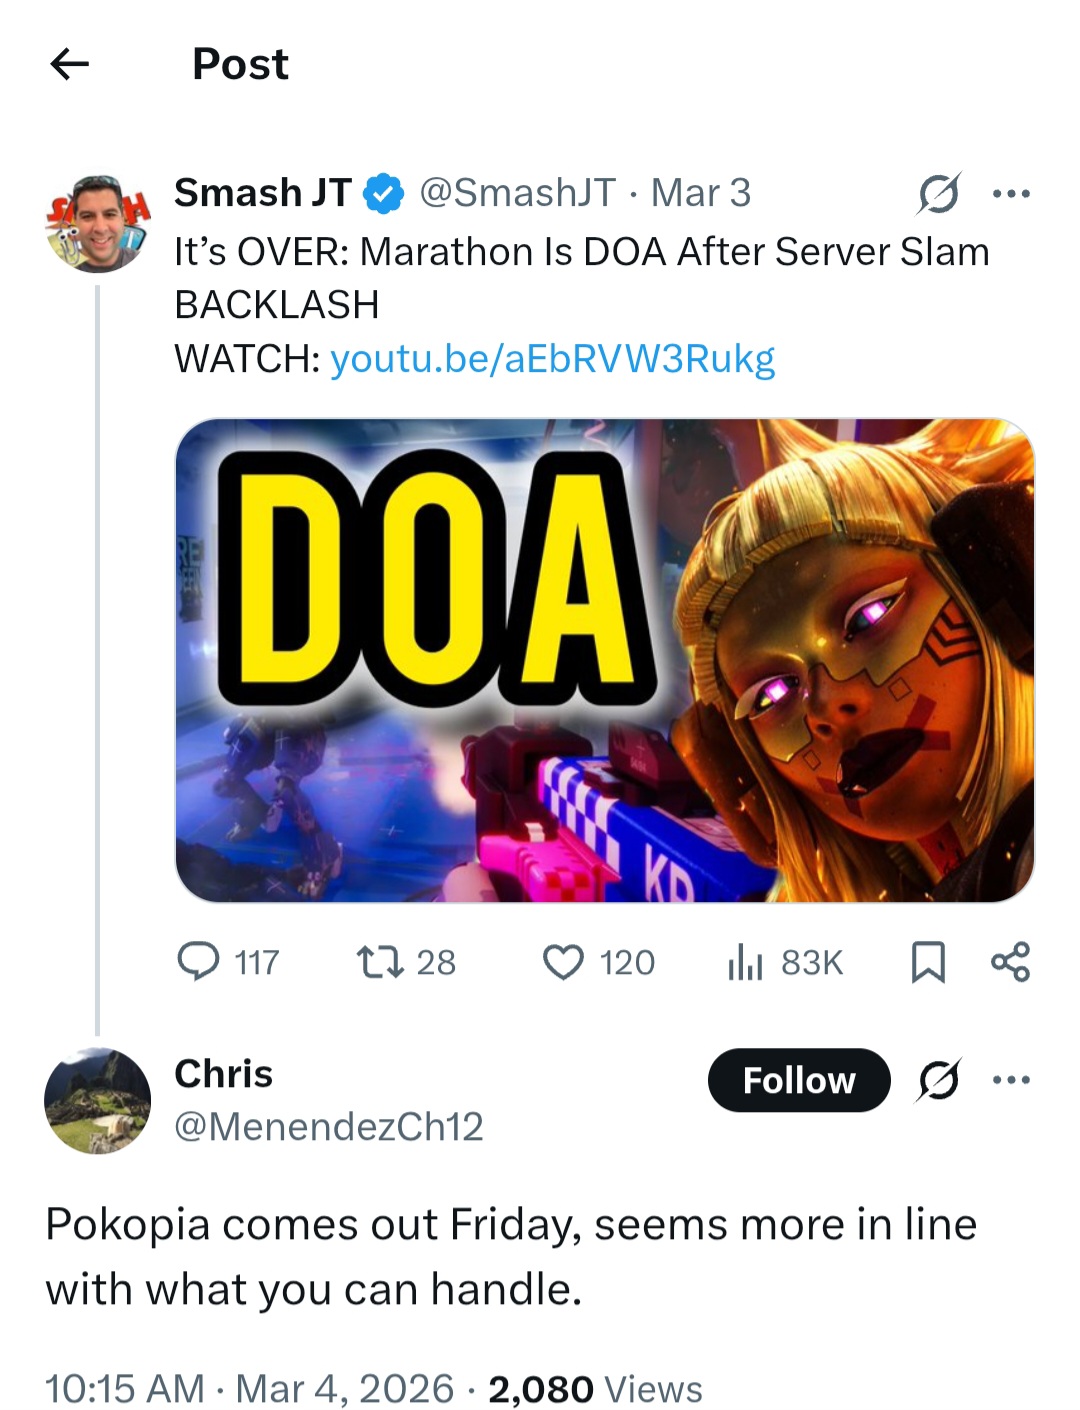Open Chris's profile picture
This screenshot has height=1410, width=1080.
(97, 1100)
